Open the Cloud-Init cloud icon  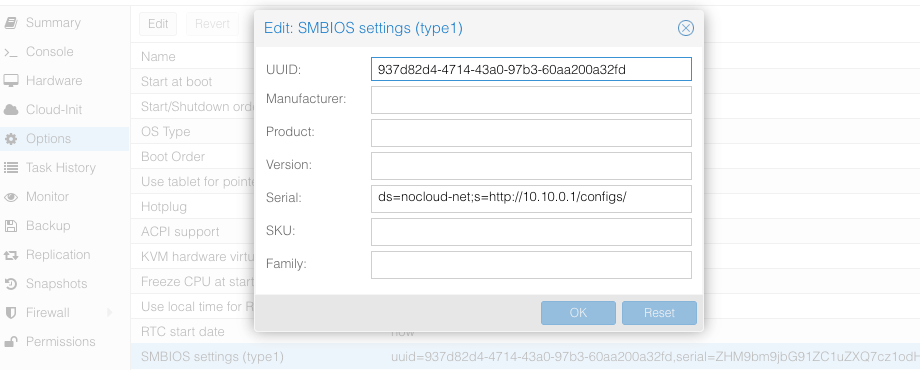tap(11, 110)
